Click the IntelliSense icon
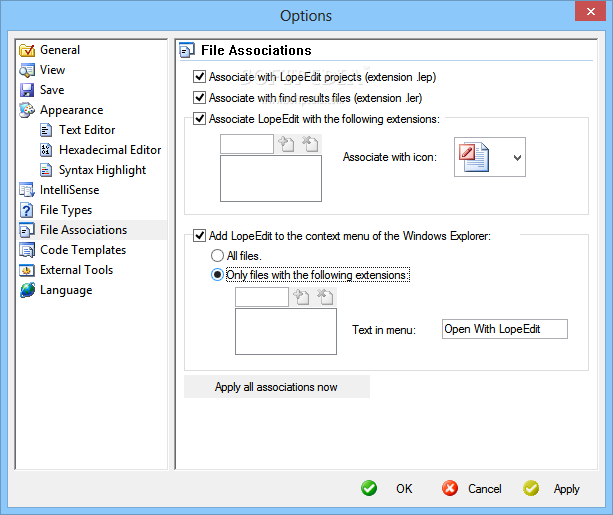Screen dimensions: 613x515 27,190
